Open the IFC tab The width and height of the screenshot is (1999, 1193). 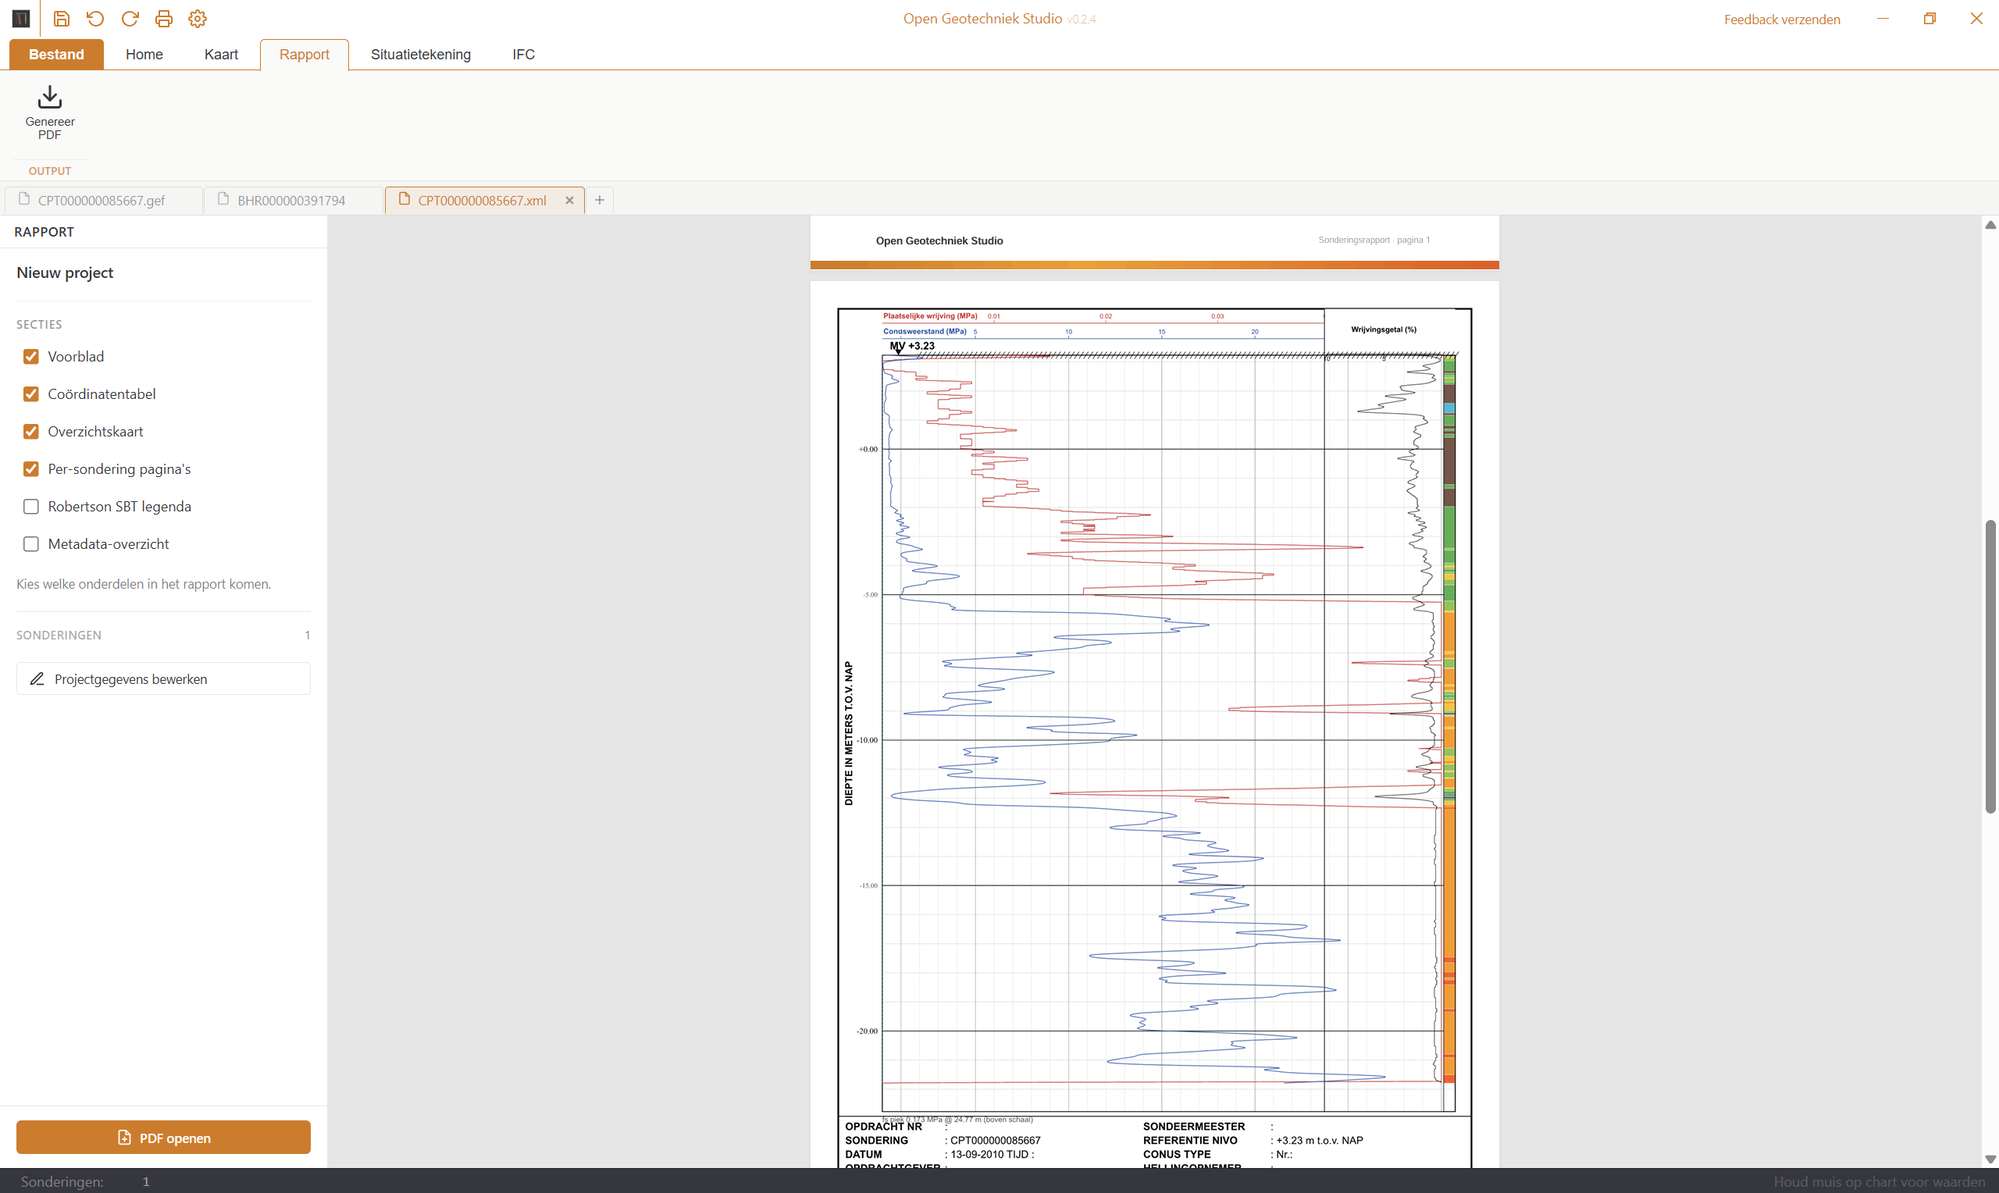[x=523, y=54]
